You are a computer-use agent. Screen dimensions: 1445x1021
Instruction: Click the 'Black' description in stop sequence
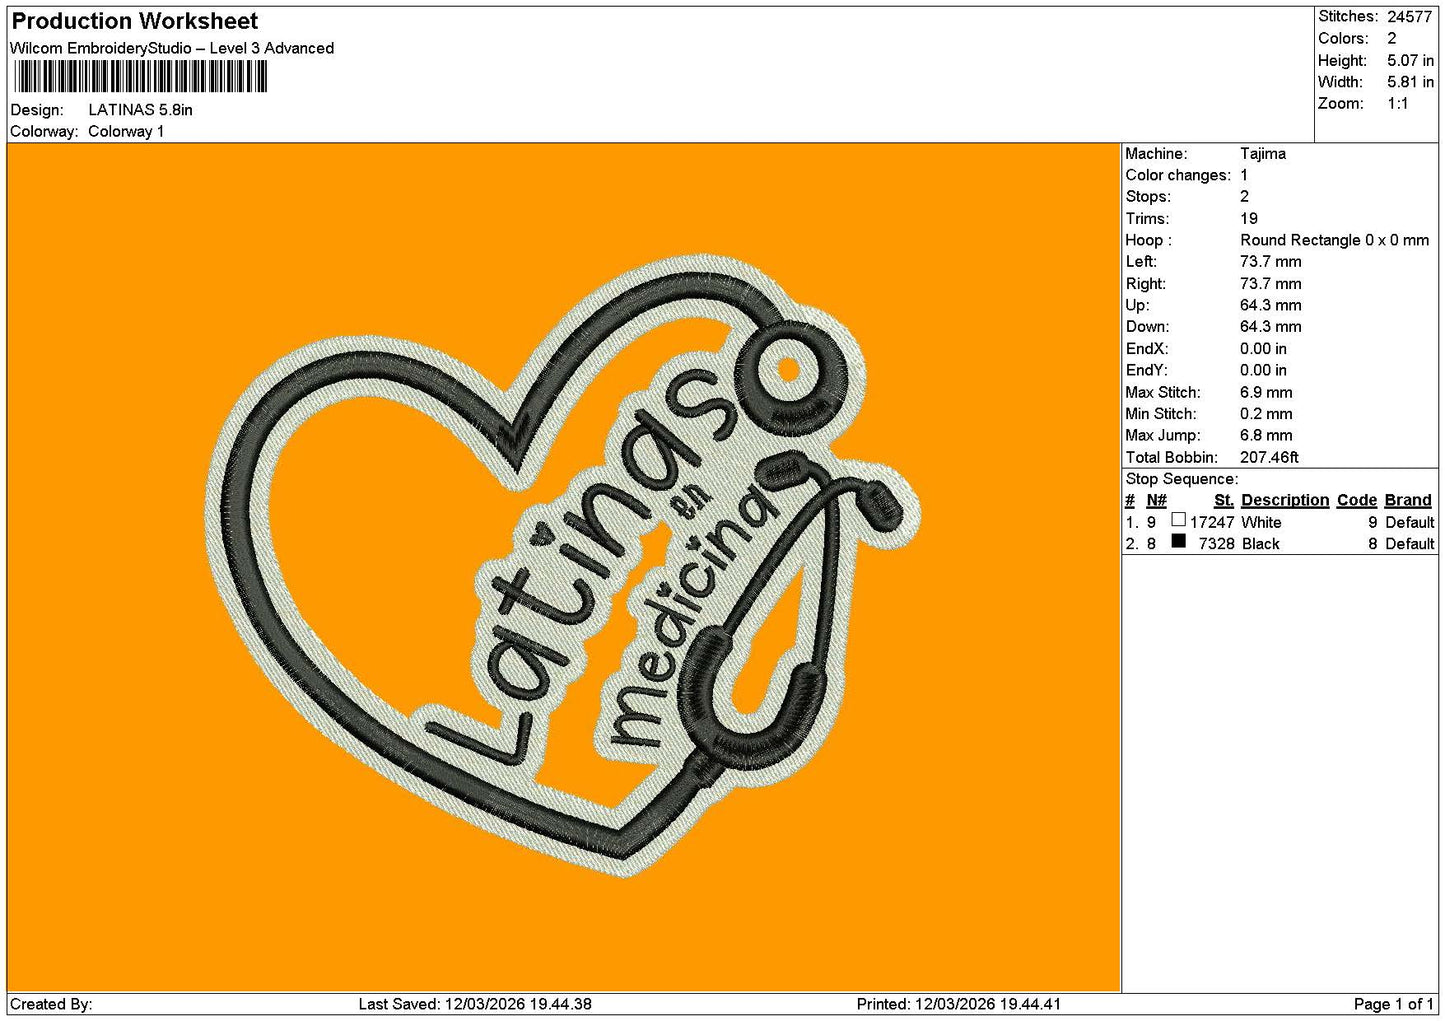pyautogui.click(x=1260, y=544)
